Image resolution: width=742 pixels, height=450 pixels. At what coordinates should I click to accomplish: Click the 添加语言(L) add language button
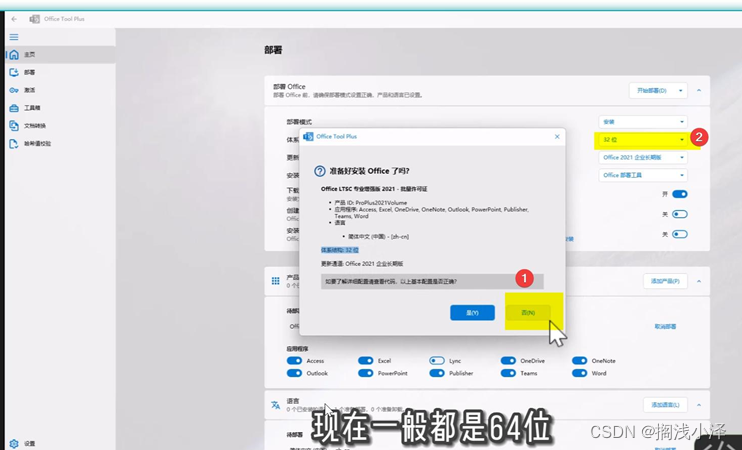(665, 405)
